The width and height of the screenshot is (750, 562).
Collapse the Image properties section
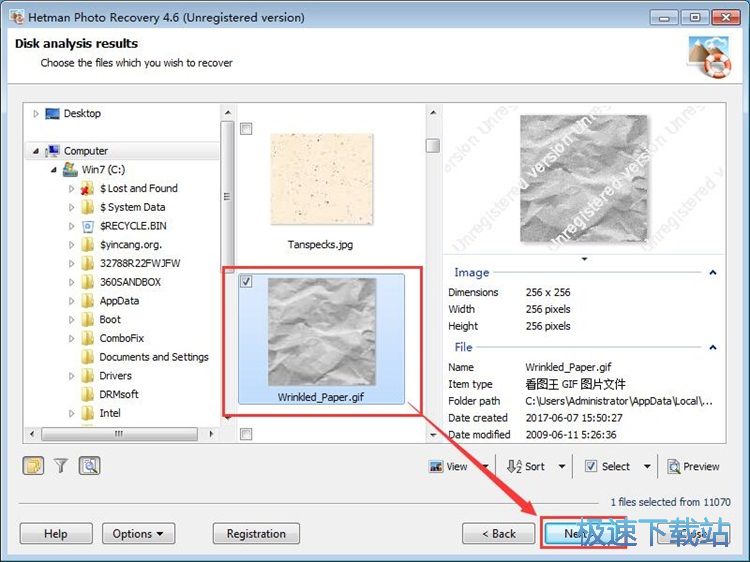(713, 272)
